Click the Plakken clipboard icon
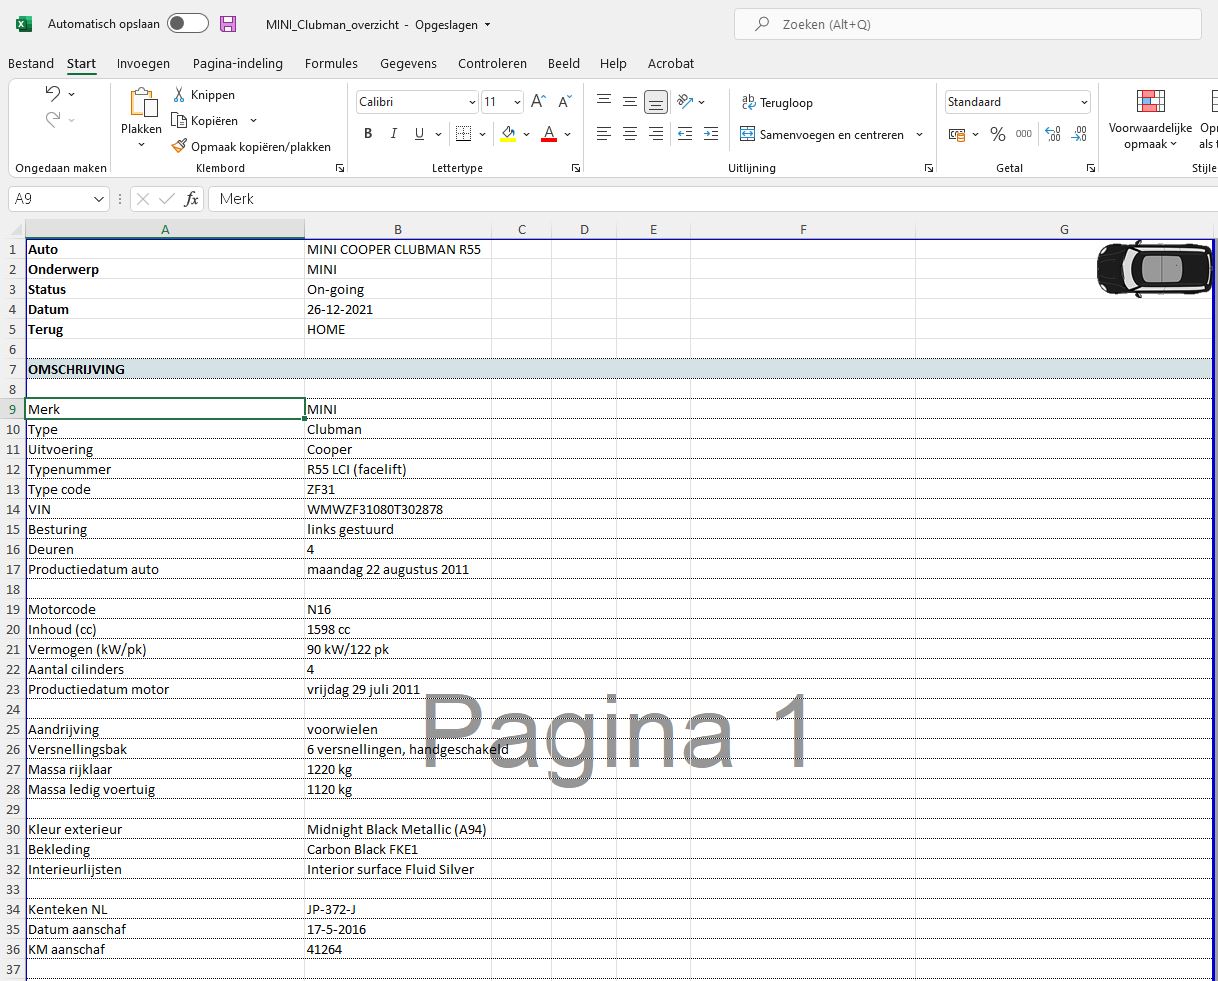1218x981 pixels. pyautogui.click(x=142, y=104)
